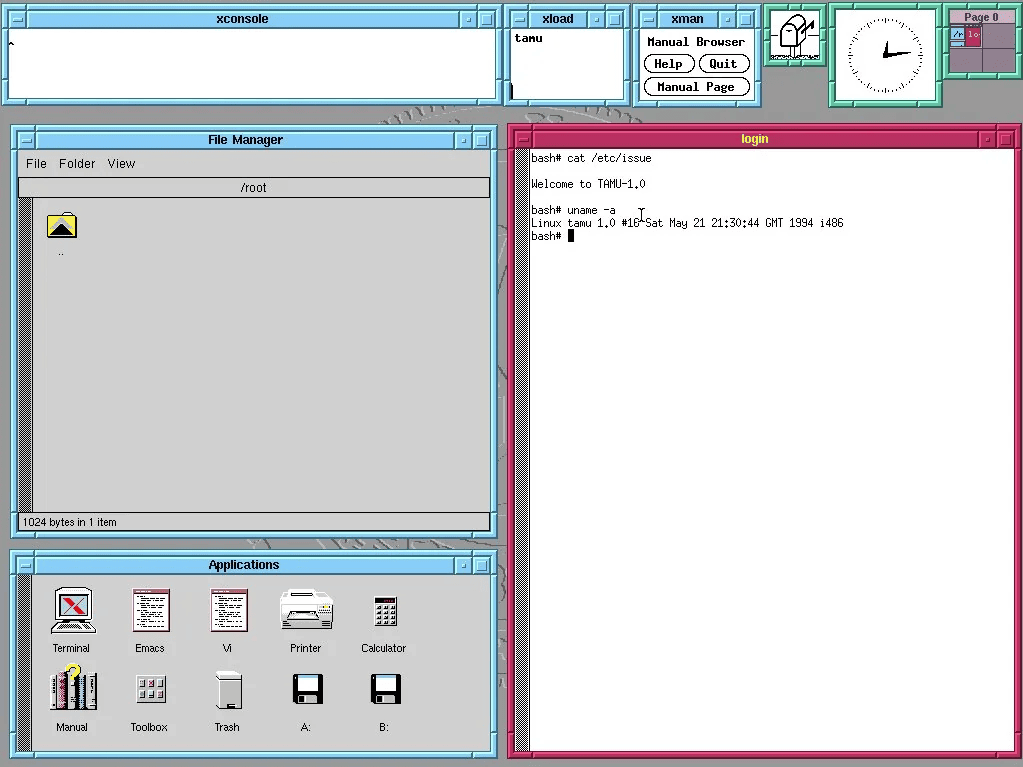Launch Emacs from Applications window
Image resolution: width=1023 pixels, height=767 pixels.
151,610
